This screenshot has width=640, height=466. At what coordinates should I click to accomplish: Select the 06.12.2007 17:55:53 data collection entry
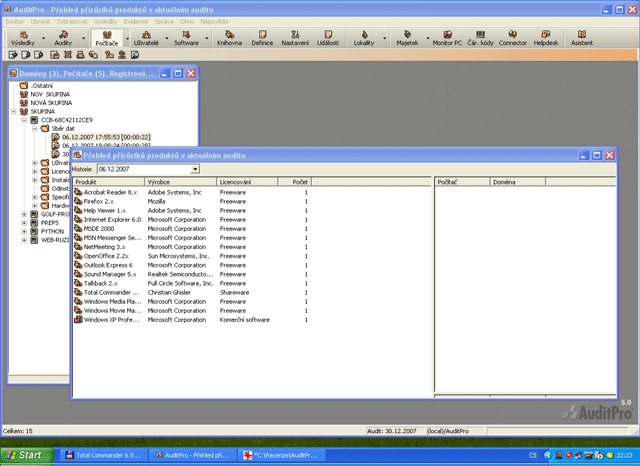[106, 137]
